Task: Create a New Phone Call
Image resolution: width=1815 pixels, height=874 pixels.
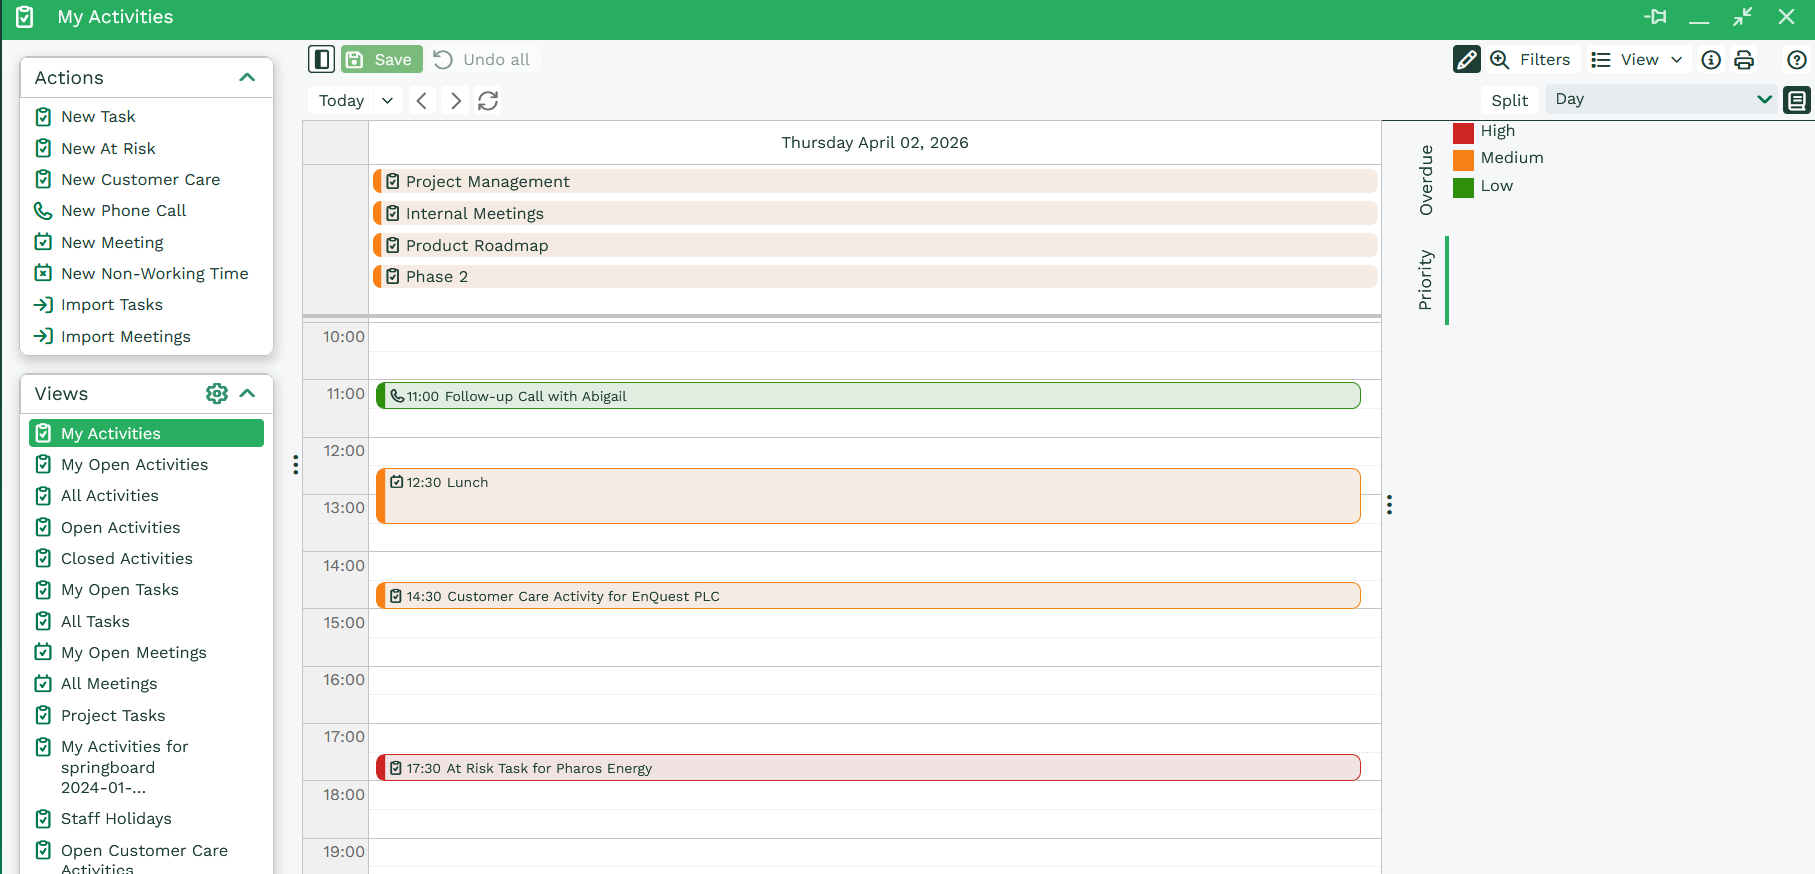Action: pyautogui.click(x=123, y=211)
